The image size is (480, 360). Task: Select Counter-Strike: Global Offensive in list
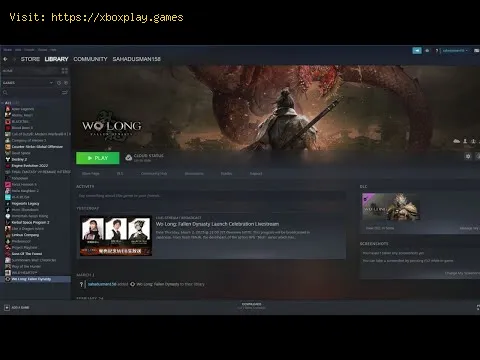point(37,147)
